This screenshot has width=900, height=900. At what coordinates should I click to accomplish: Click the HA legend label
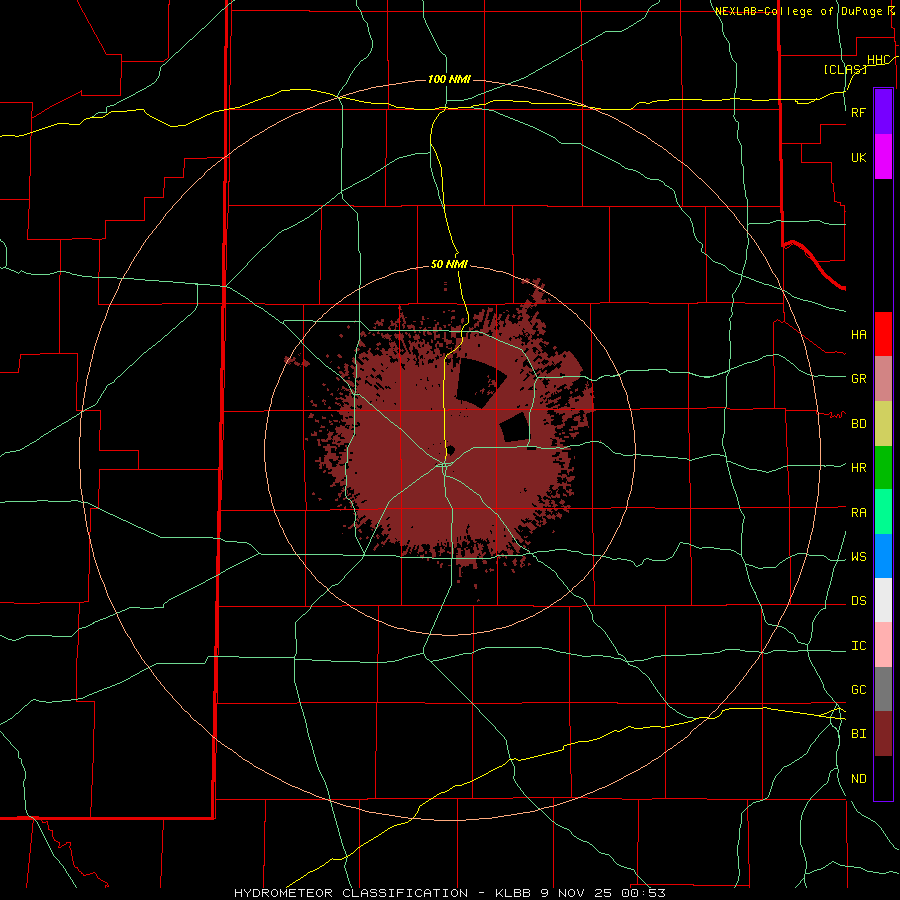coord(858,334)
